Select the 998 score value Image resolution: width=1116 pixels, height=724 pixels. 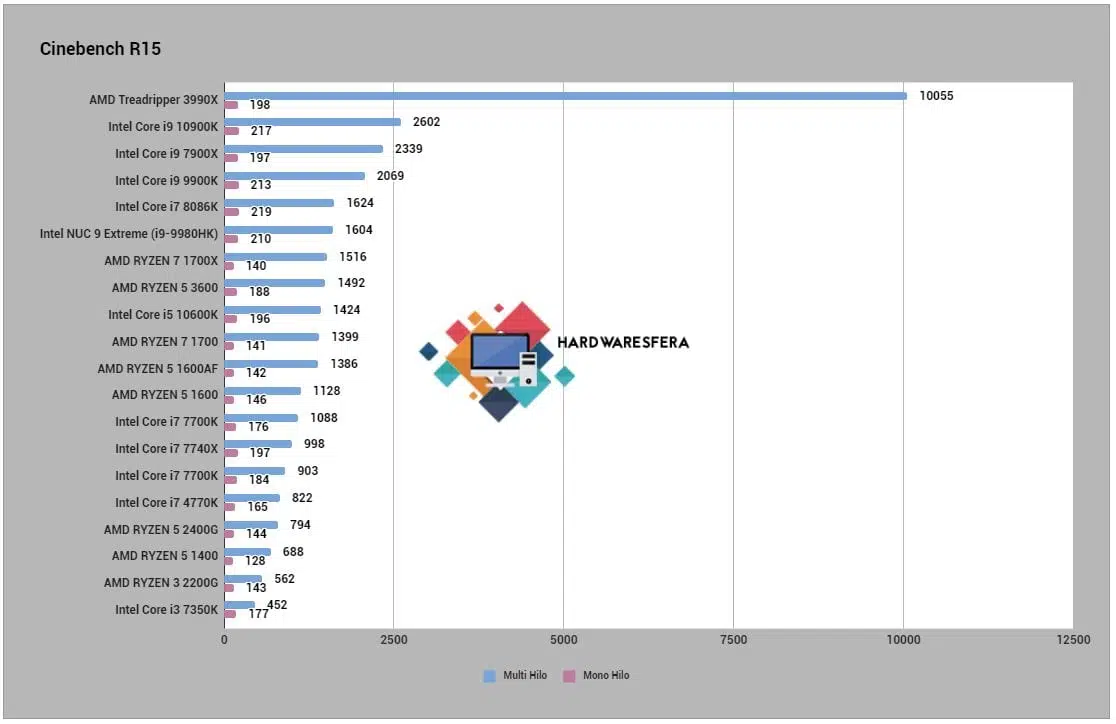(x=314, y=444)
